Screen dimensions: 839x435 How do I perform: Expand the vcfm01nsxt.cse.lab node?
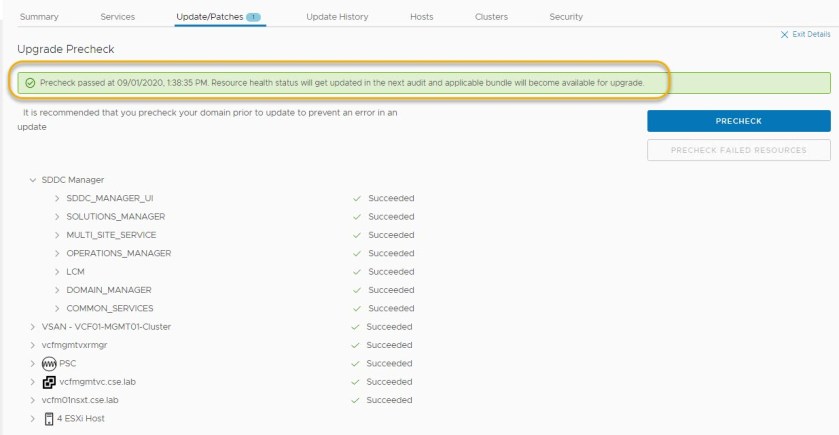[x=33, y=400]
